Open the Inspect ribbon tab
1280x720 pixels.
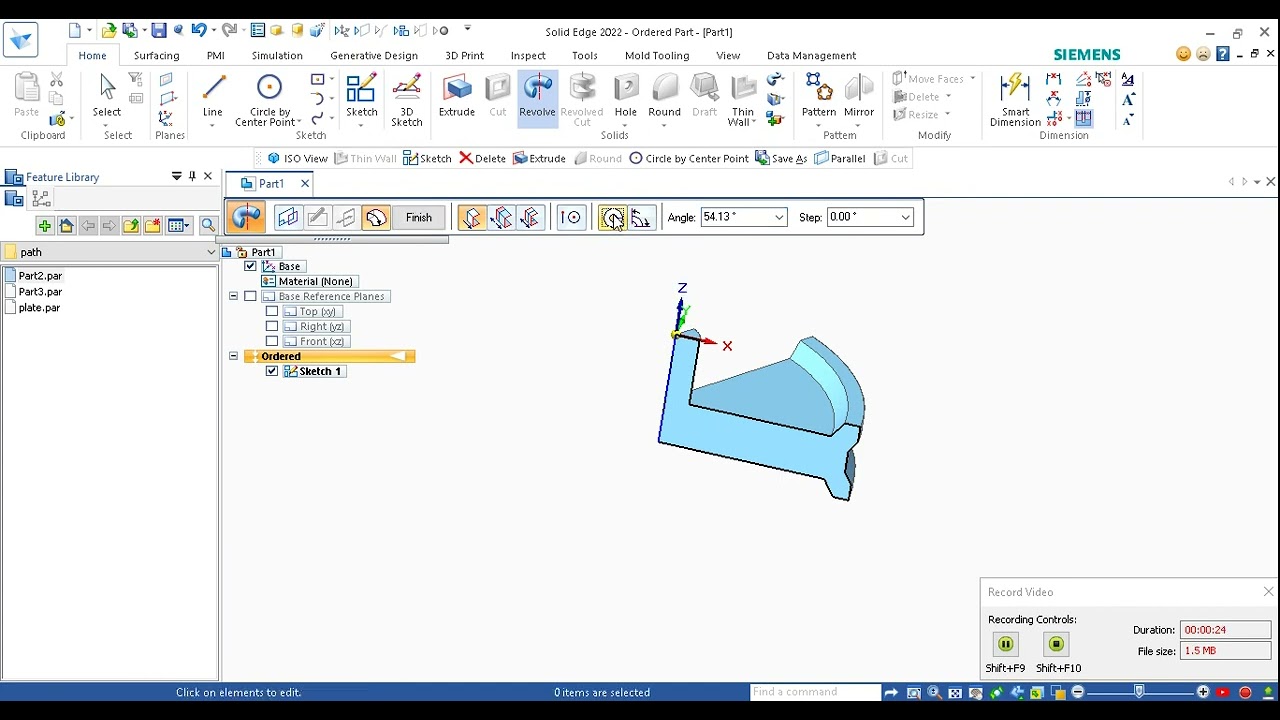[528, 56]
